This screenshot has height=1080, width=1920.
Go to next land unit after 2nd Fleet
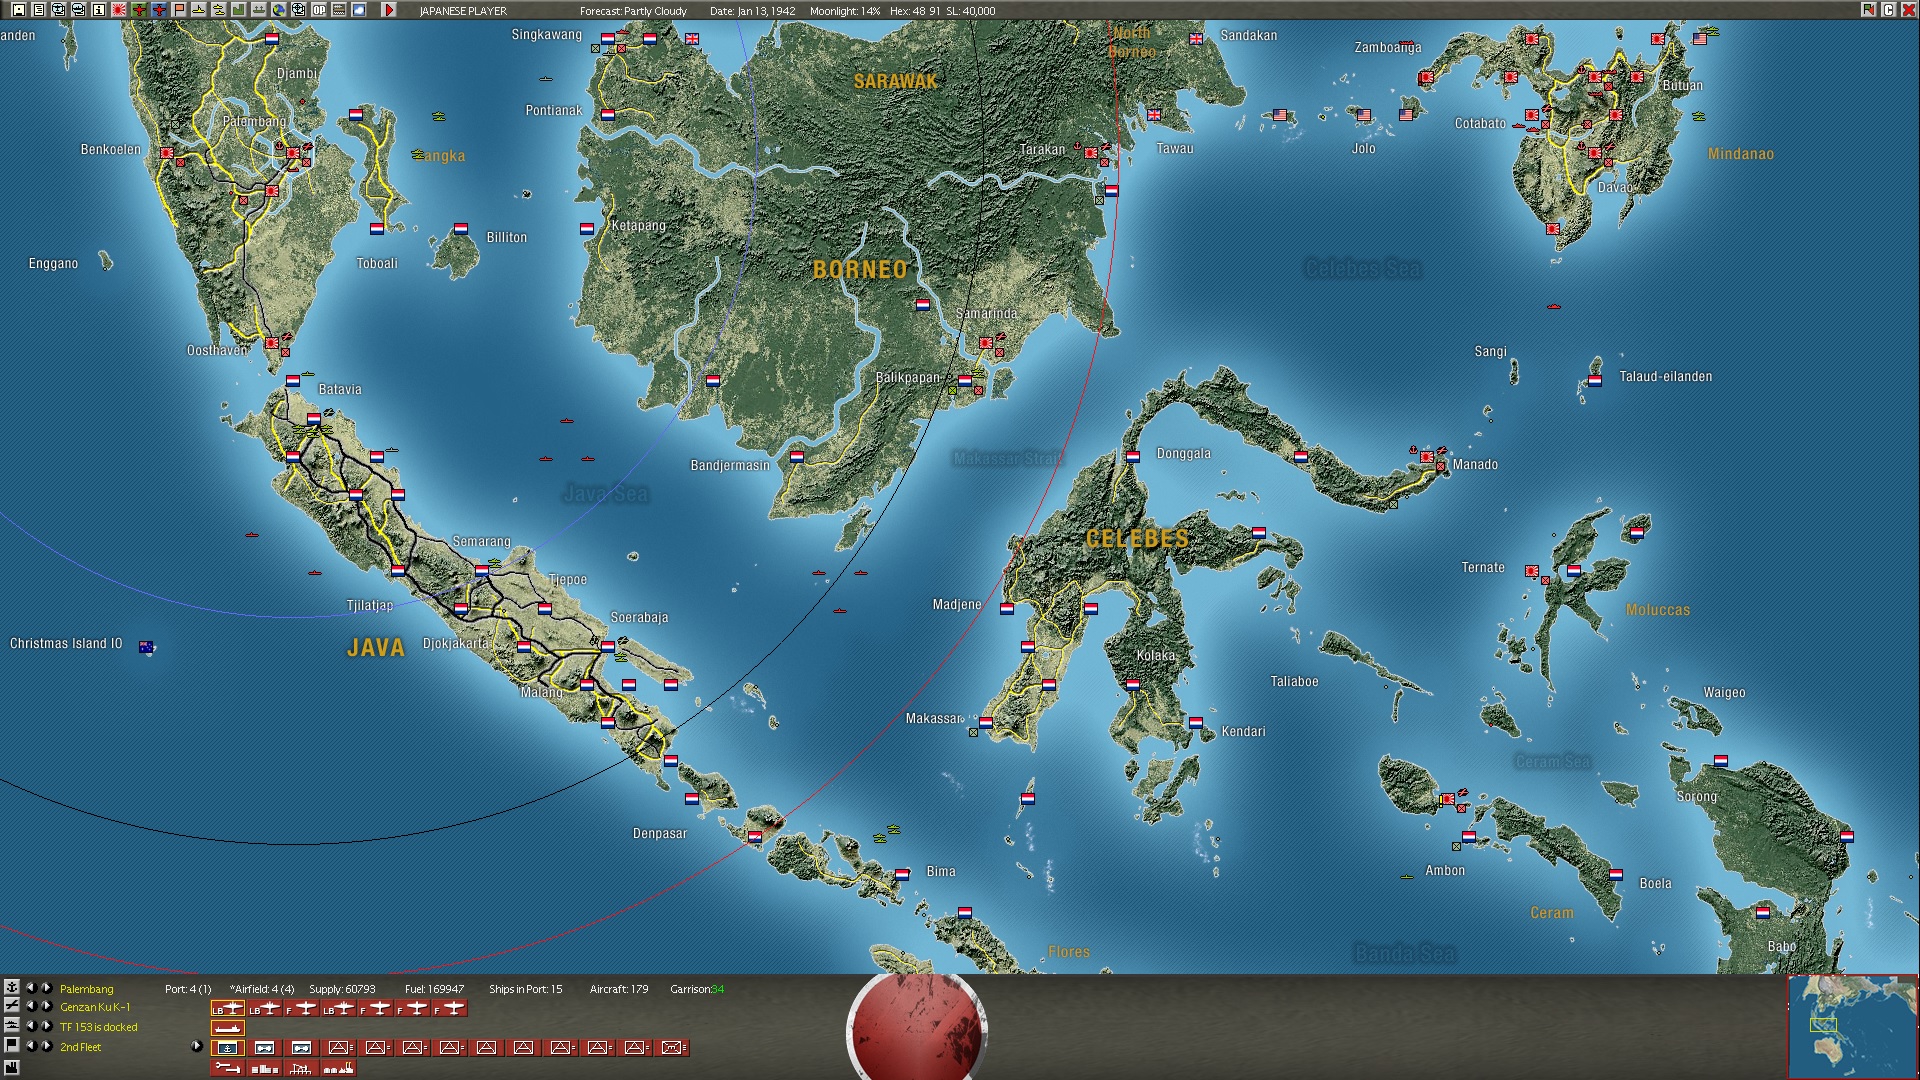click(46, 1046)
